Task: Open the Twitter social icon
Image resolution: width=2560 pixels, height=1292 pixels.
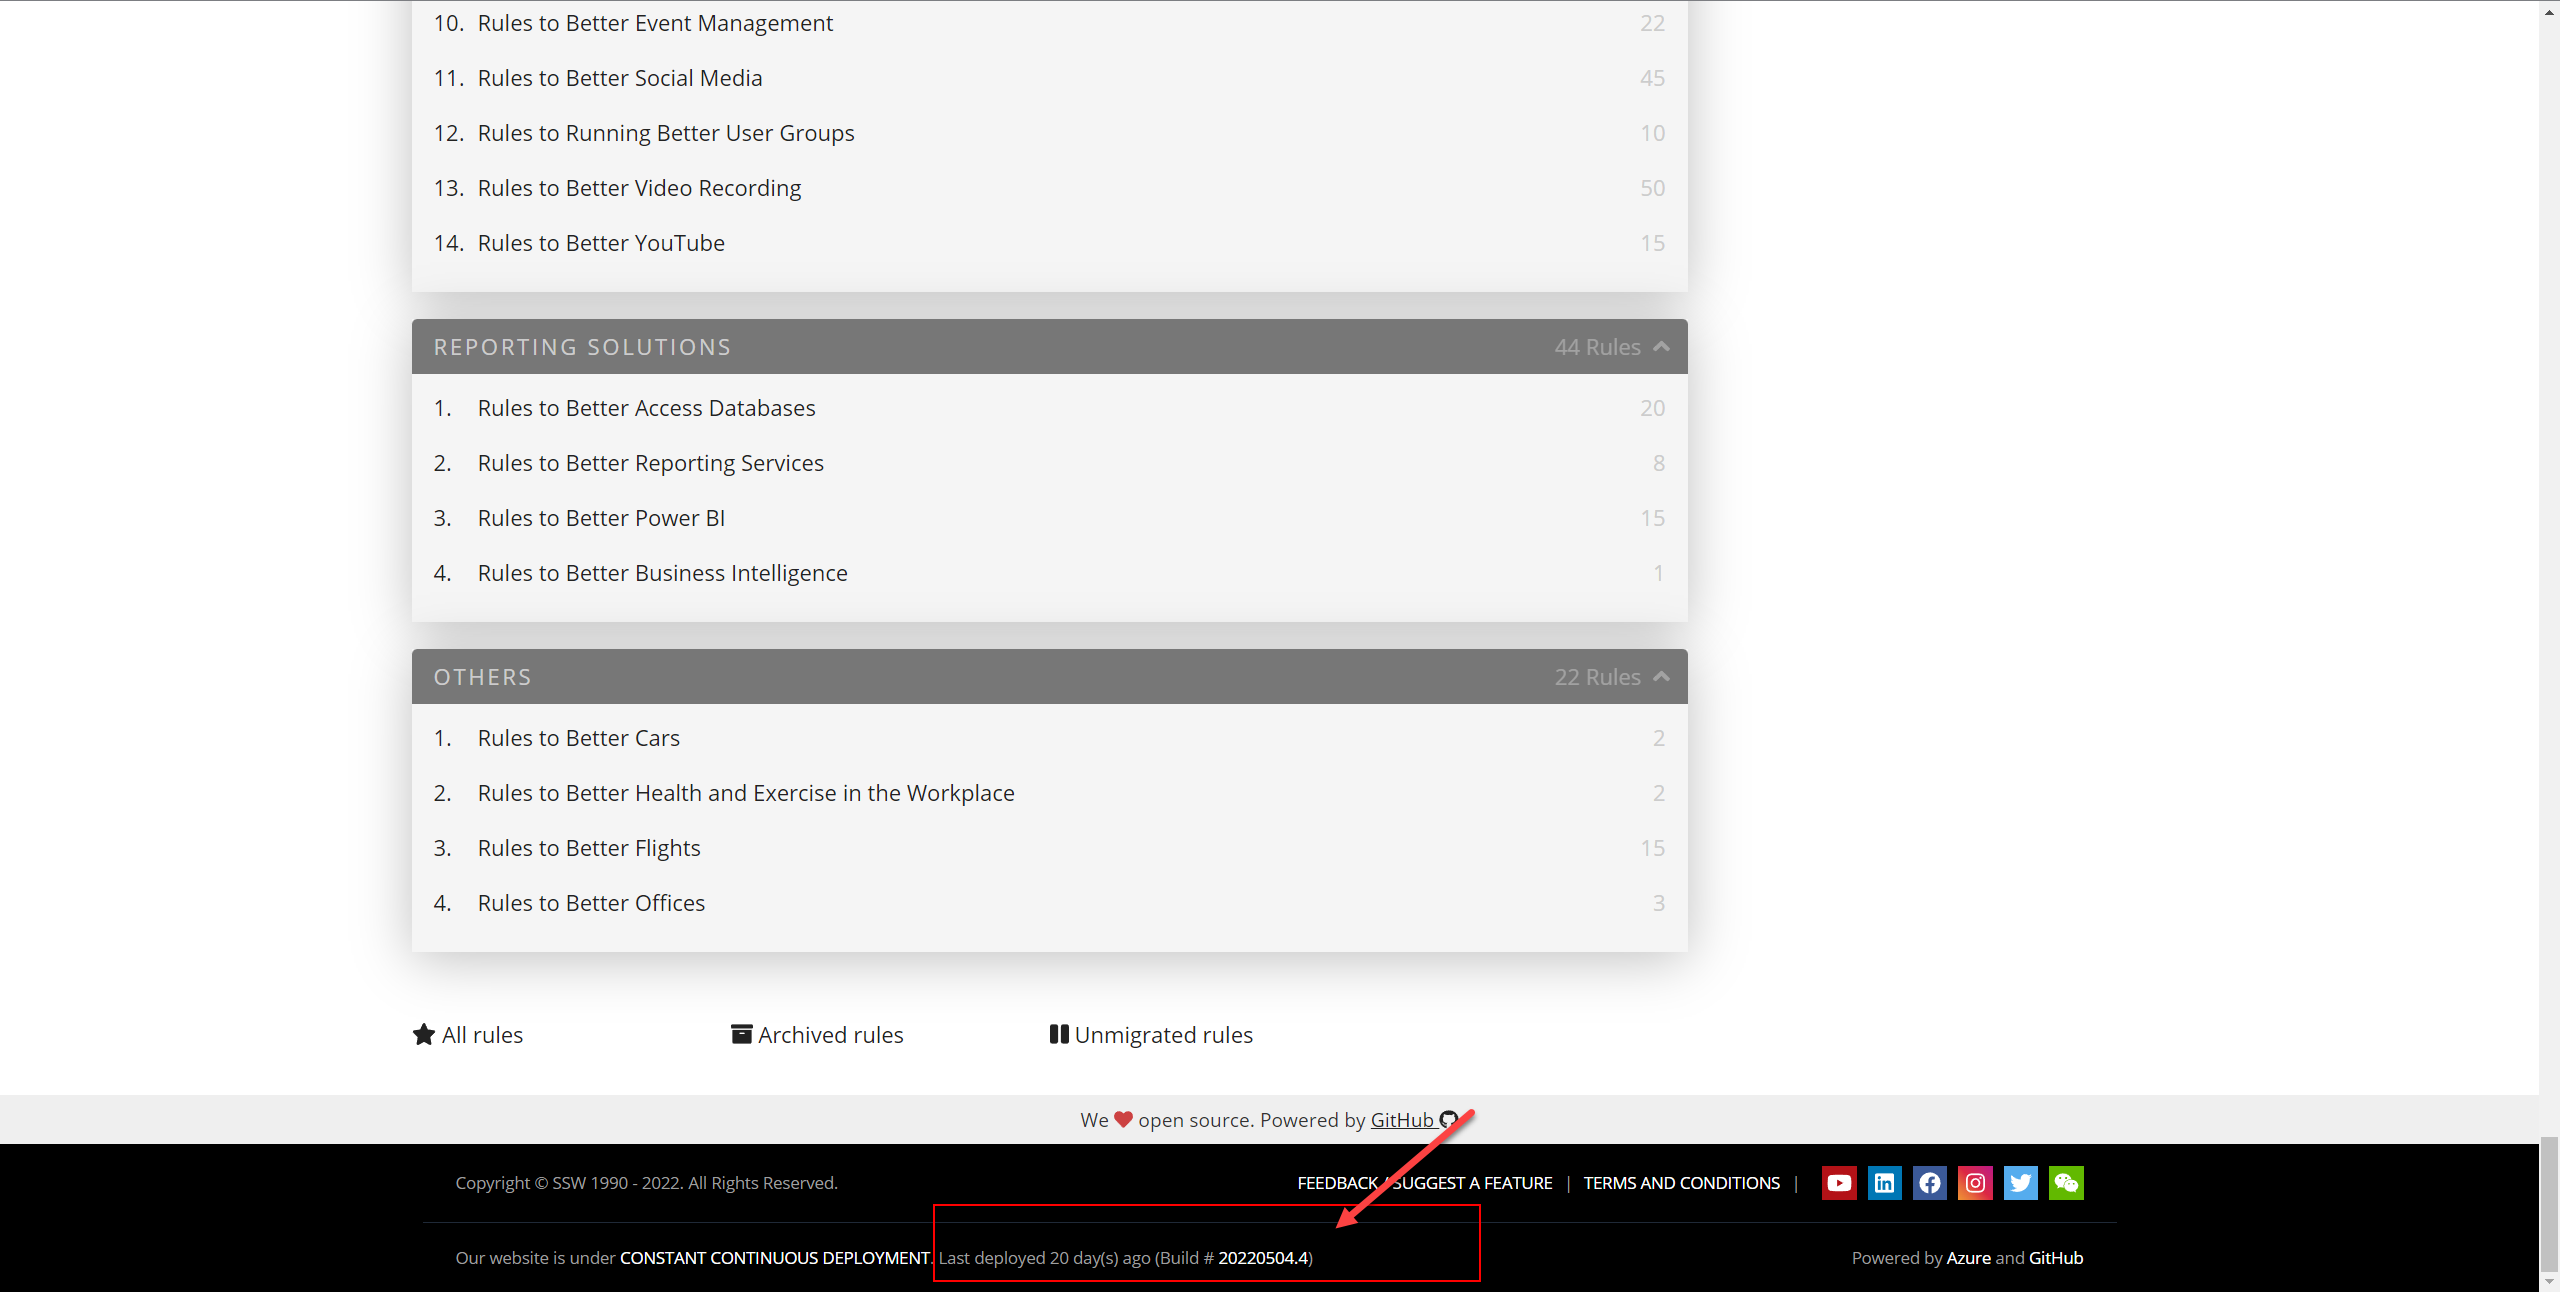Action: [x=2020, y=1183]
